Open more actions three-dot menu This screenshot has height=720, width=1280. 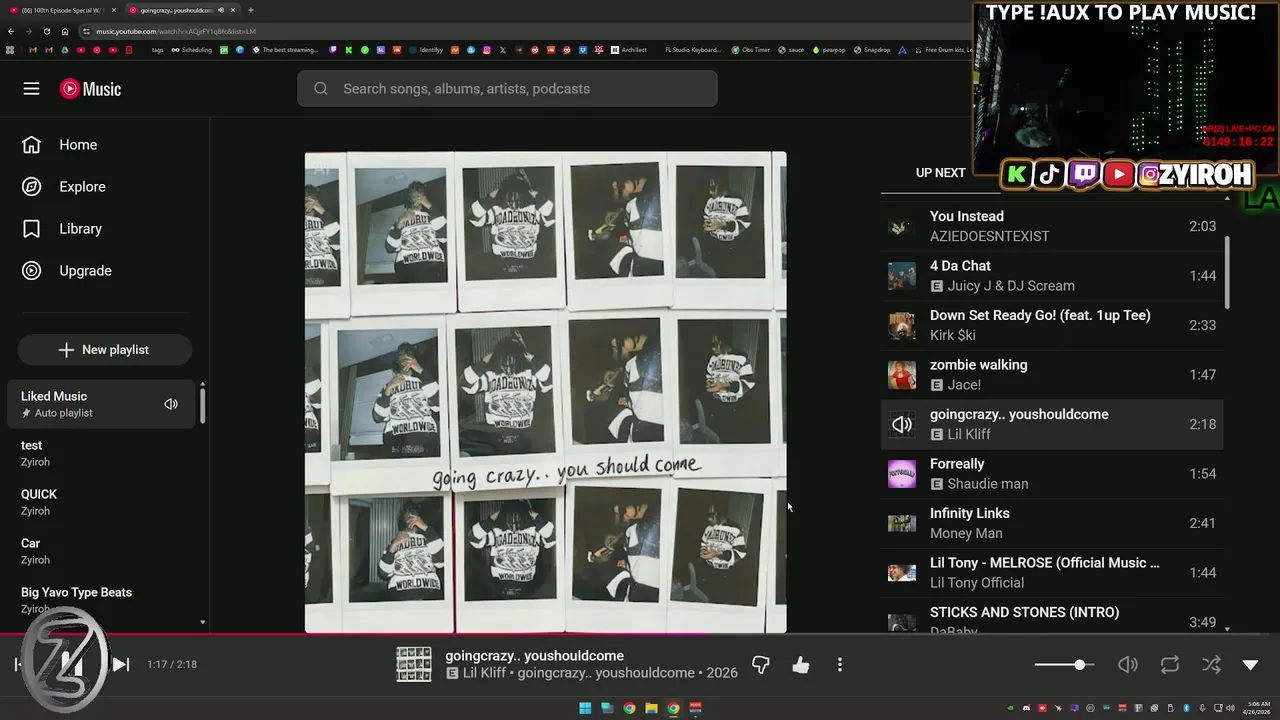pyautogui.click(x=840, y=665)
